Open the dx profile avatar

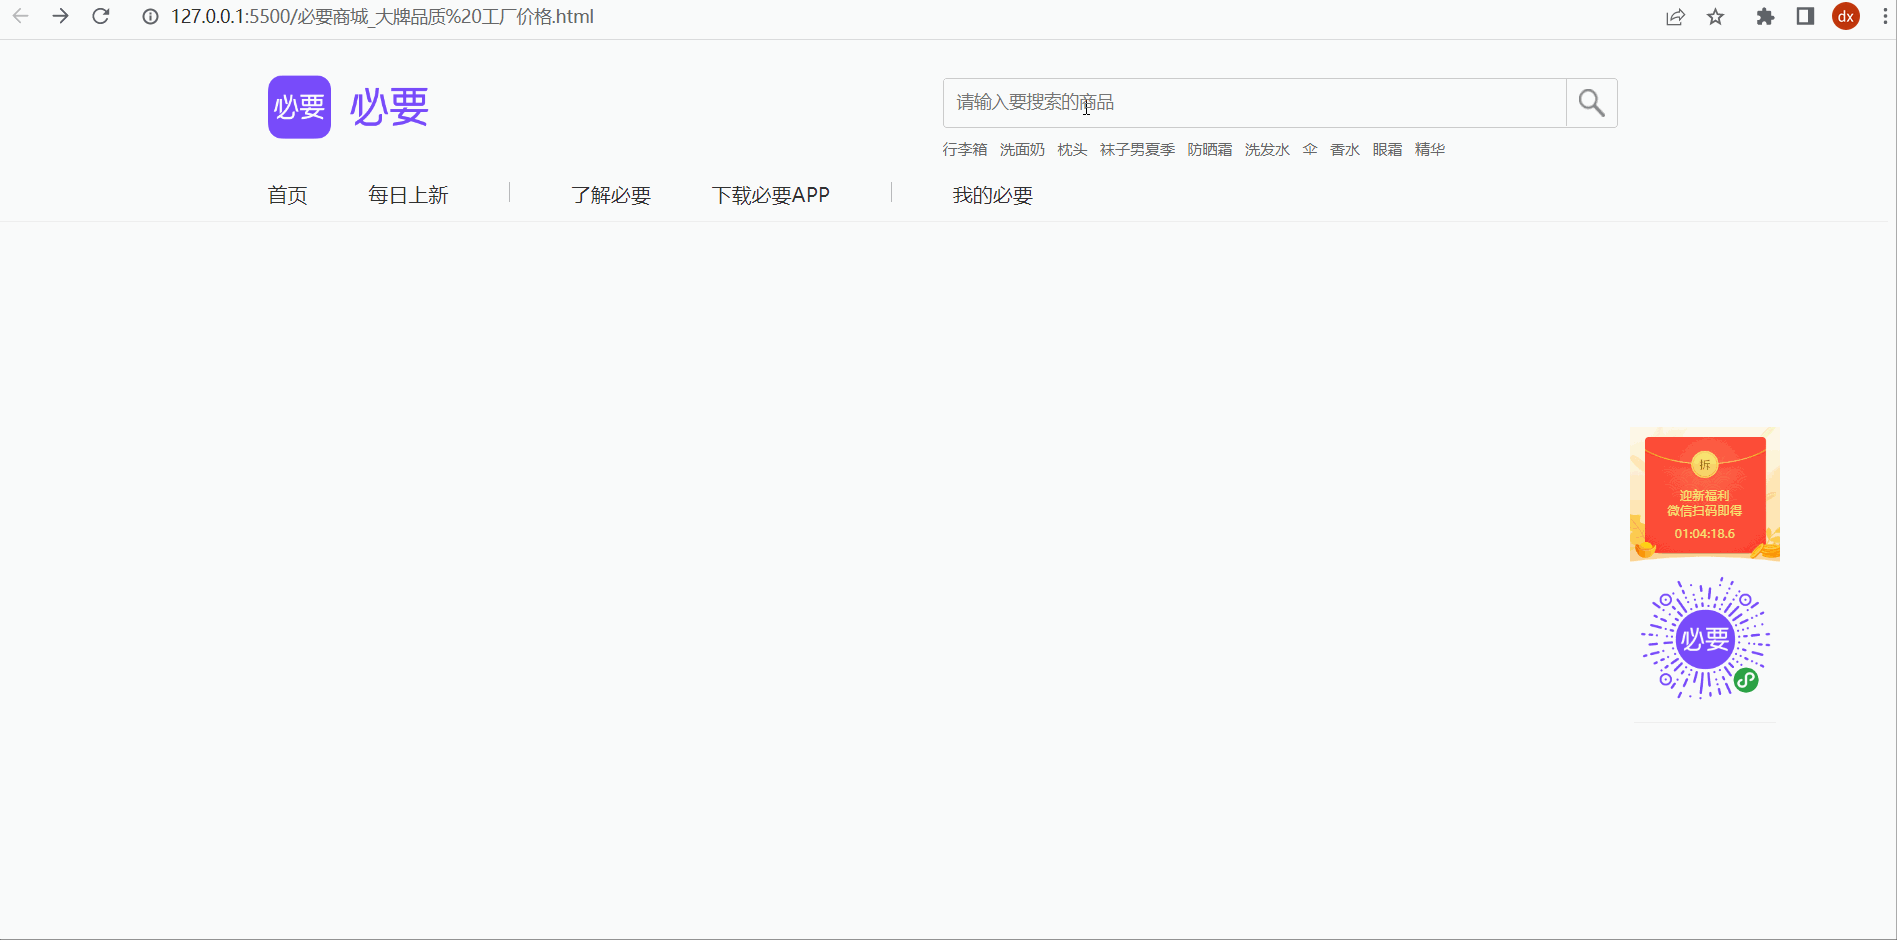(x=1846, y=16)
